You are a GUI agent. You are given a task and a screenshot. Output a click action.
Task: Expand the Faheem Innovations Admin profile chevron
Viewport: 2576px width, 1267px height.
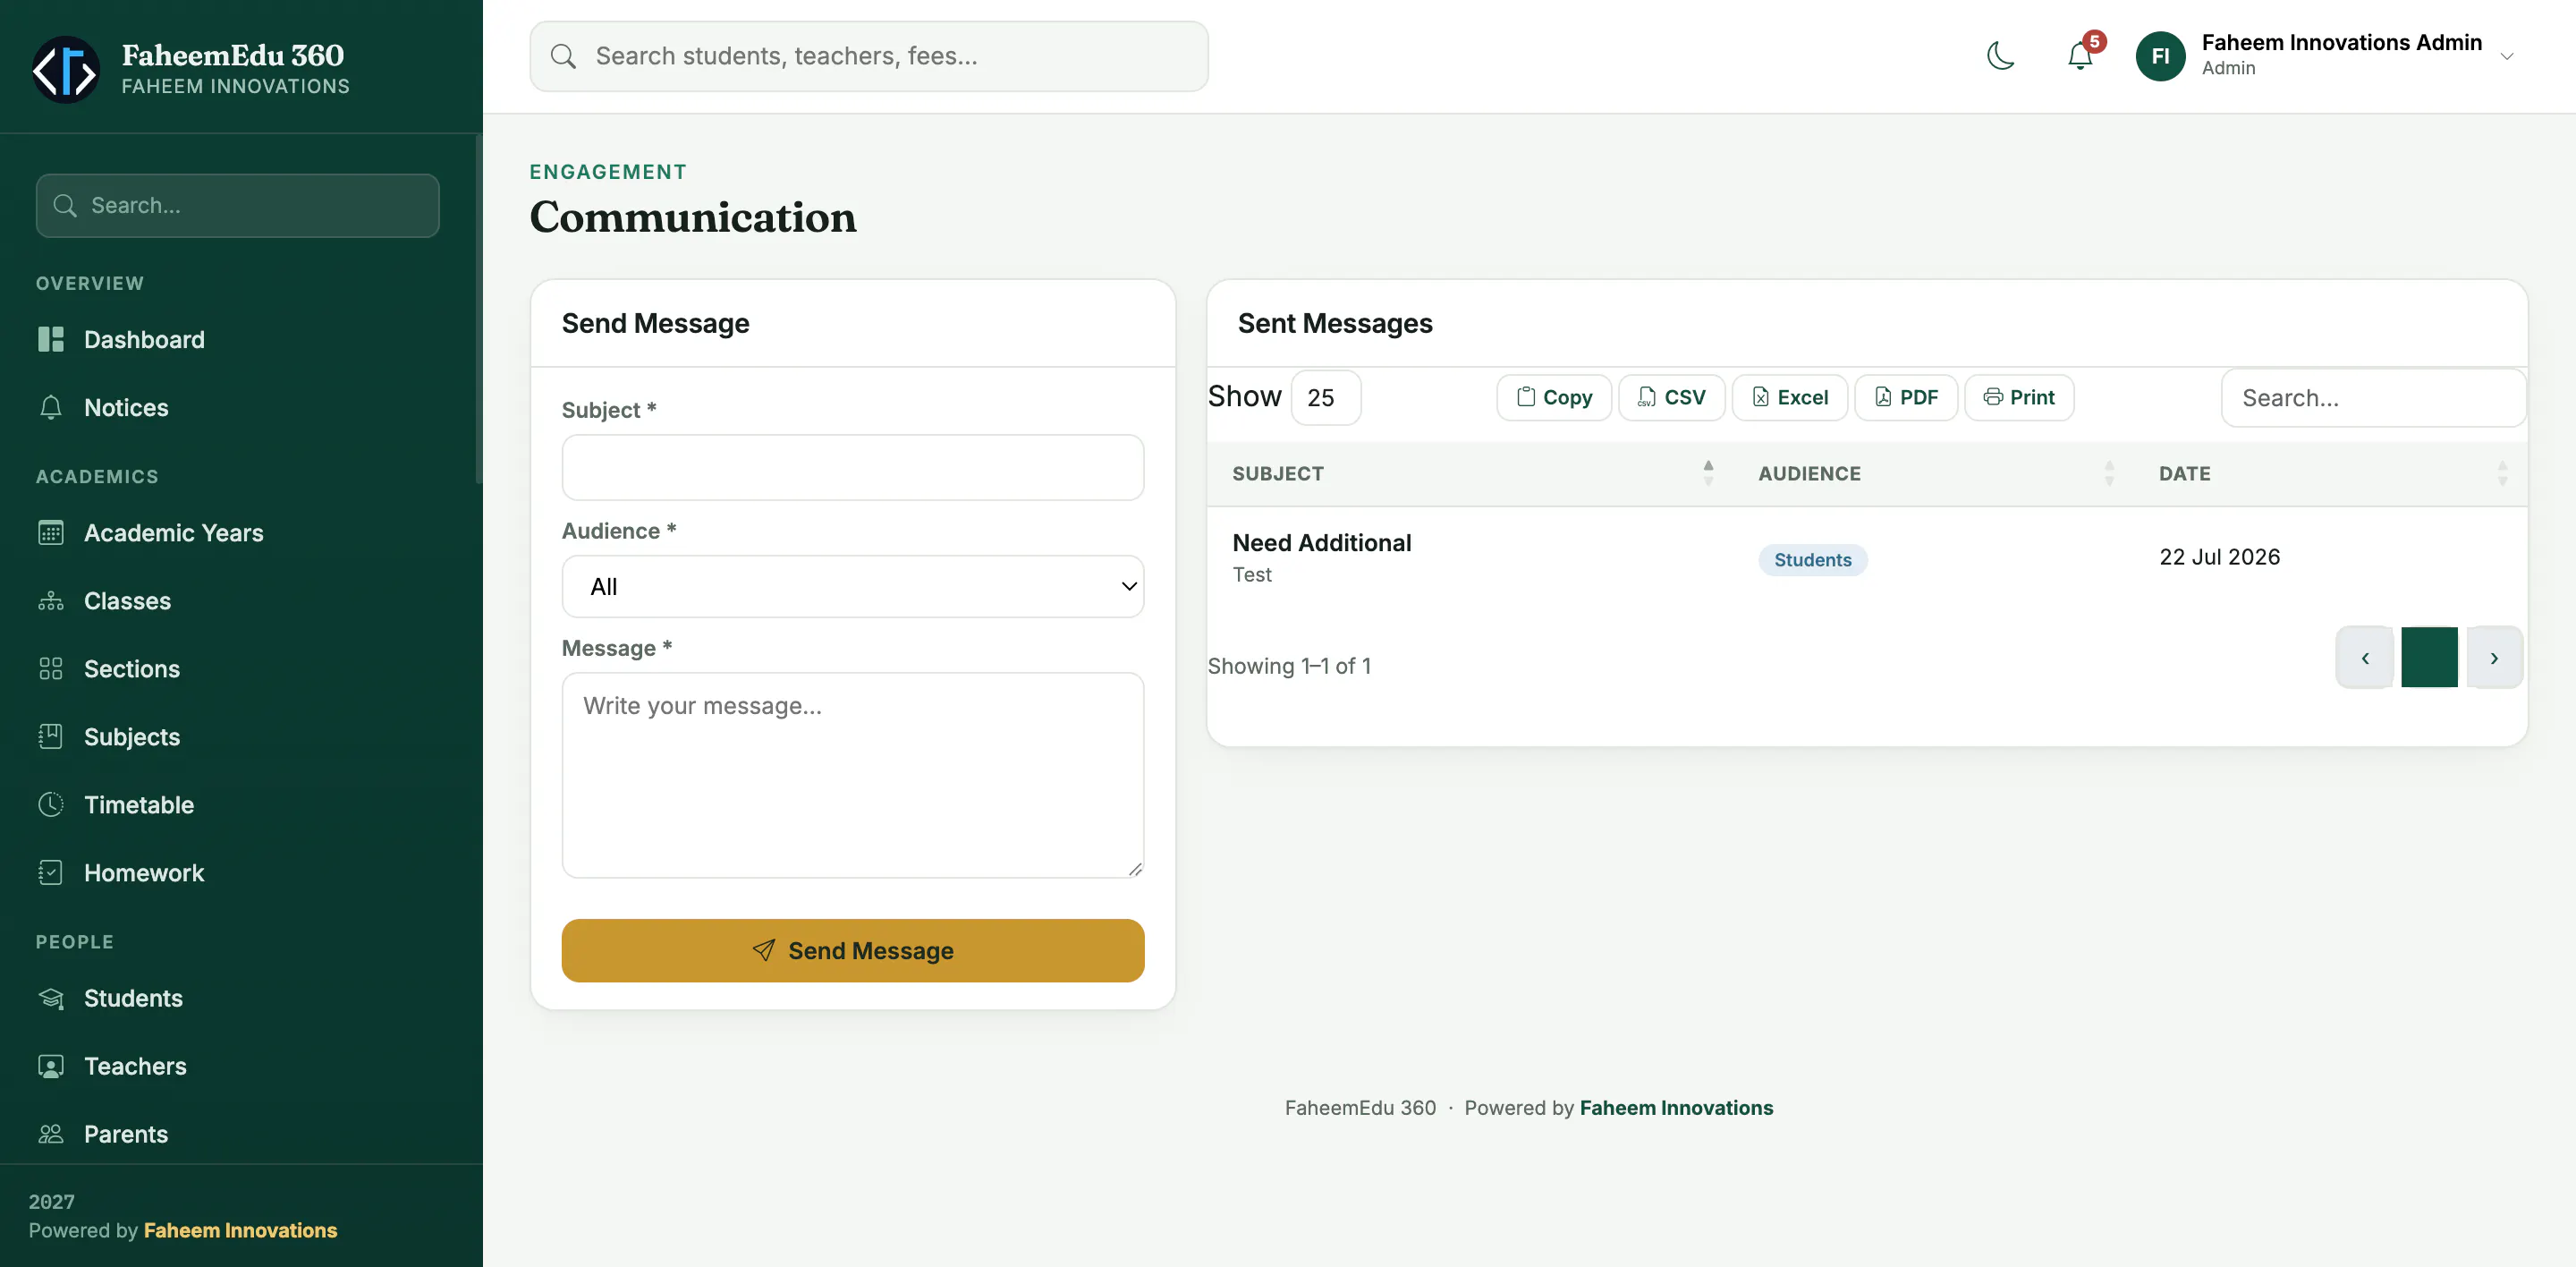coord(2507,56)
